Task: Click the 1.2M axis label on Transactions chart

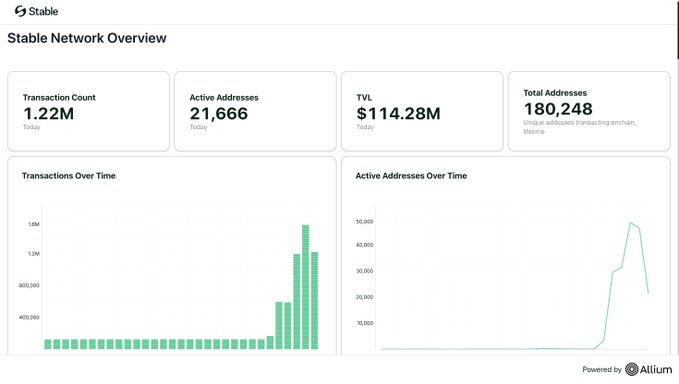Action: point(34,254)
